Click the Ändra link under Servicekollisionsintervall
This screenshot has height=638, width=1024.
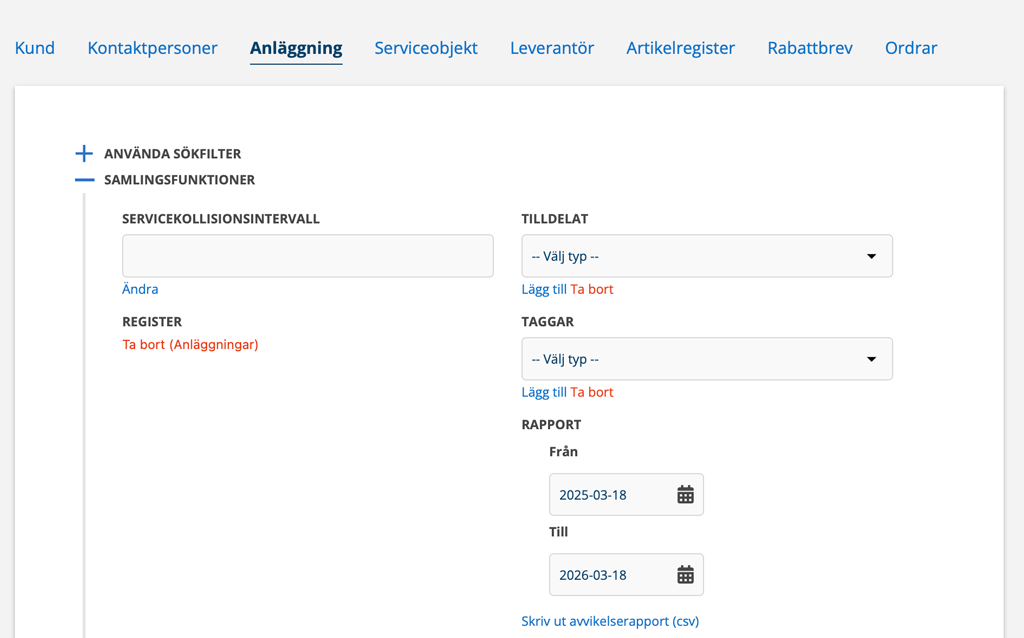[140, 289]
